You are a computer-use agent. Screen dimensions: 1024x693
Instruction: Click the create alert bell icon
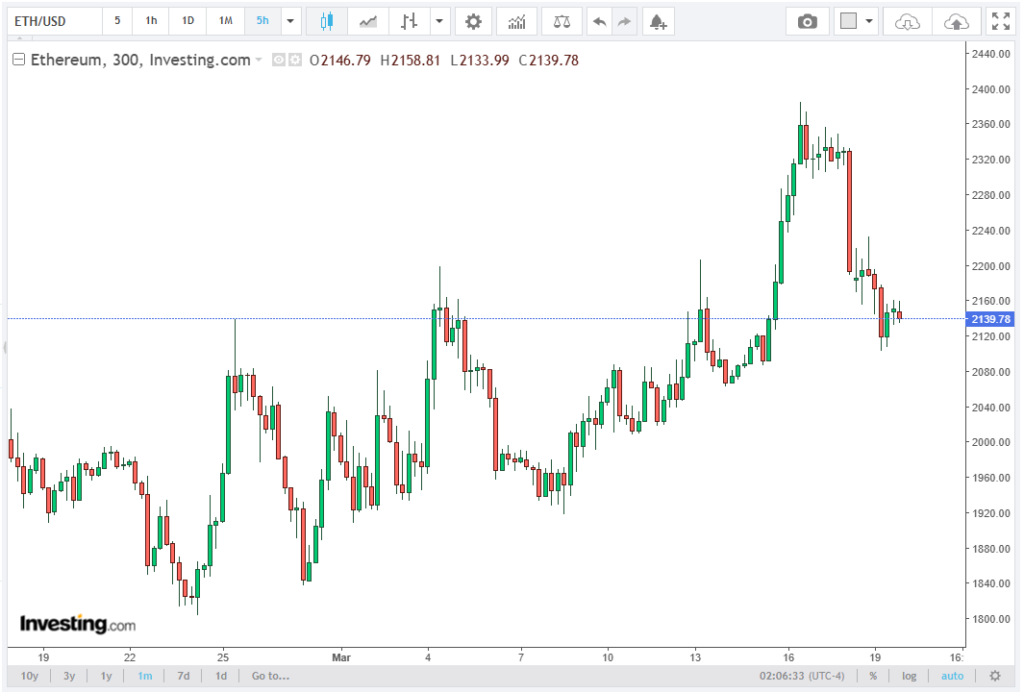pos(656,21)
